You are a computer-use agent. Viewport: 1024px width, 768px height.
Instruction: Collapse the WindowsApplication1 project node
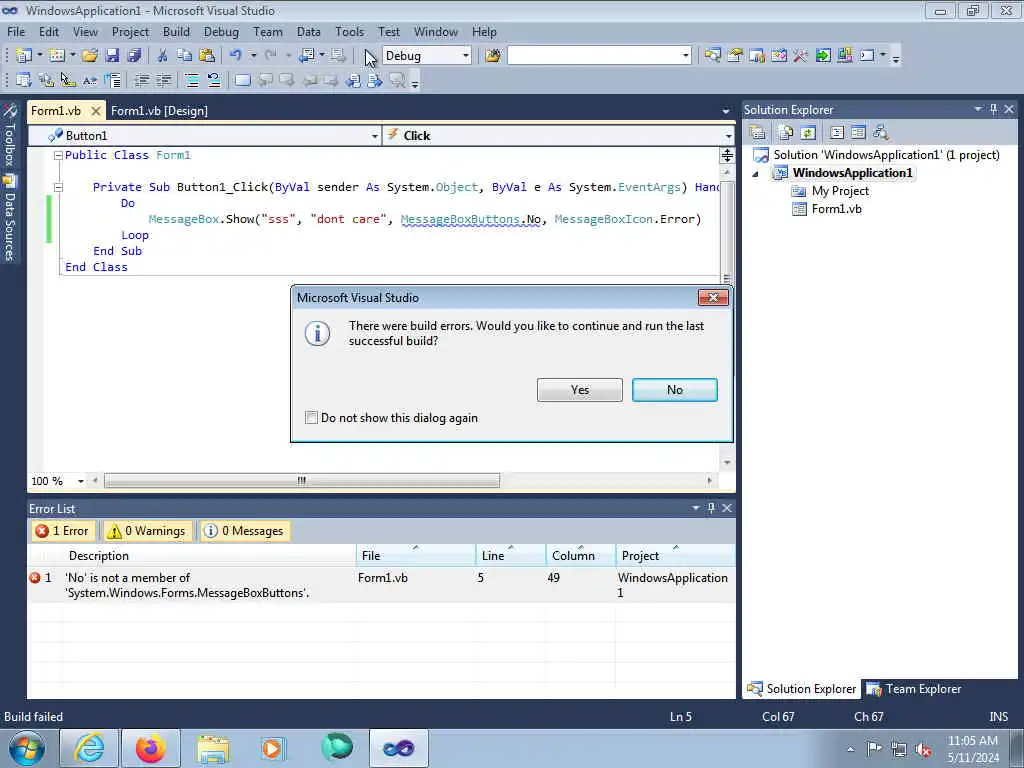click(x=756, y=174)
